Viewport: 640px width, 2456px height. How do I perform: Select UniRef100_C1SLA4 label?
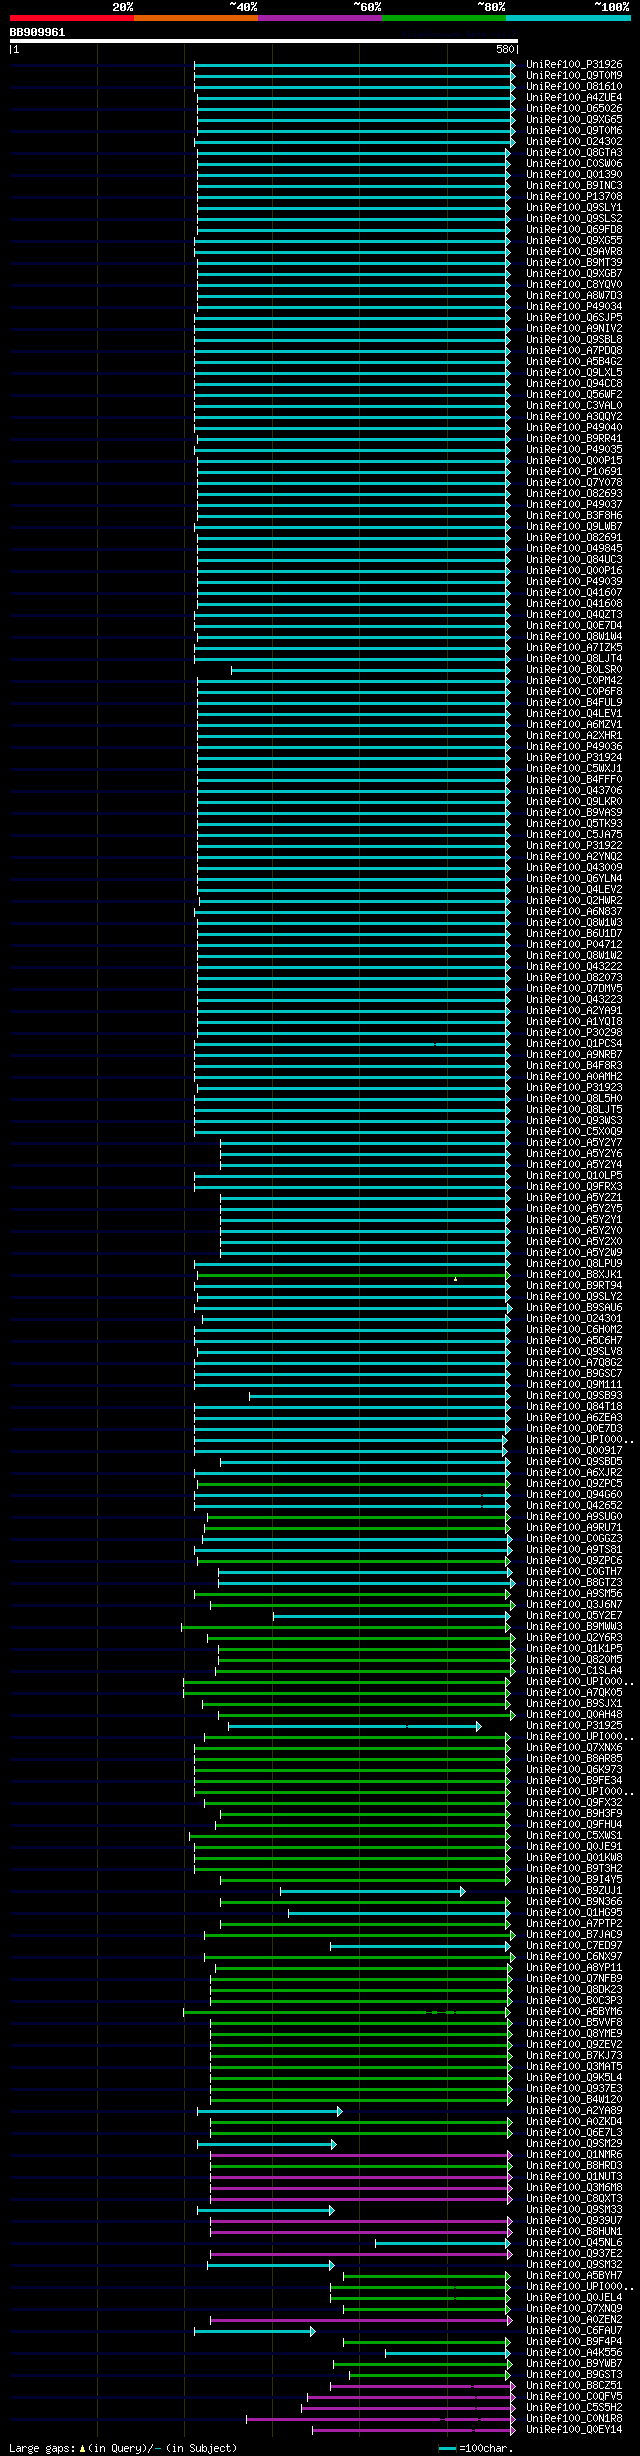tap(574, 1671)
